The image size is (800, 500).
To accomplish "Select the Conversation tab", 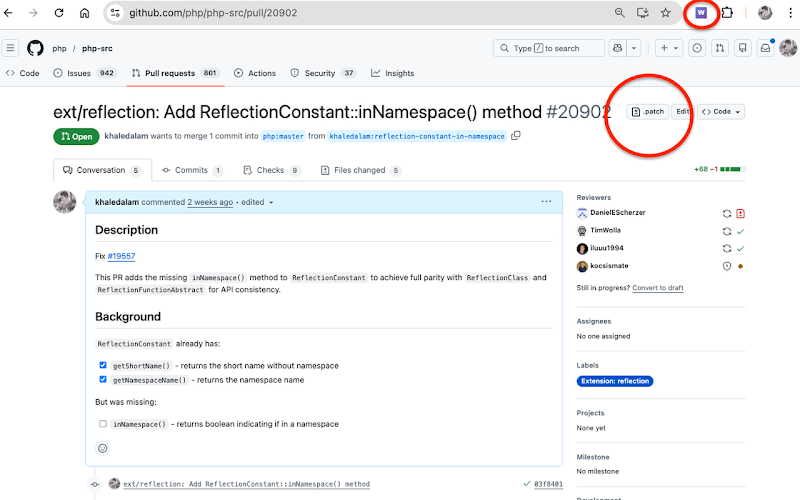I will coord(102,170).
